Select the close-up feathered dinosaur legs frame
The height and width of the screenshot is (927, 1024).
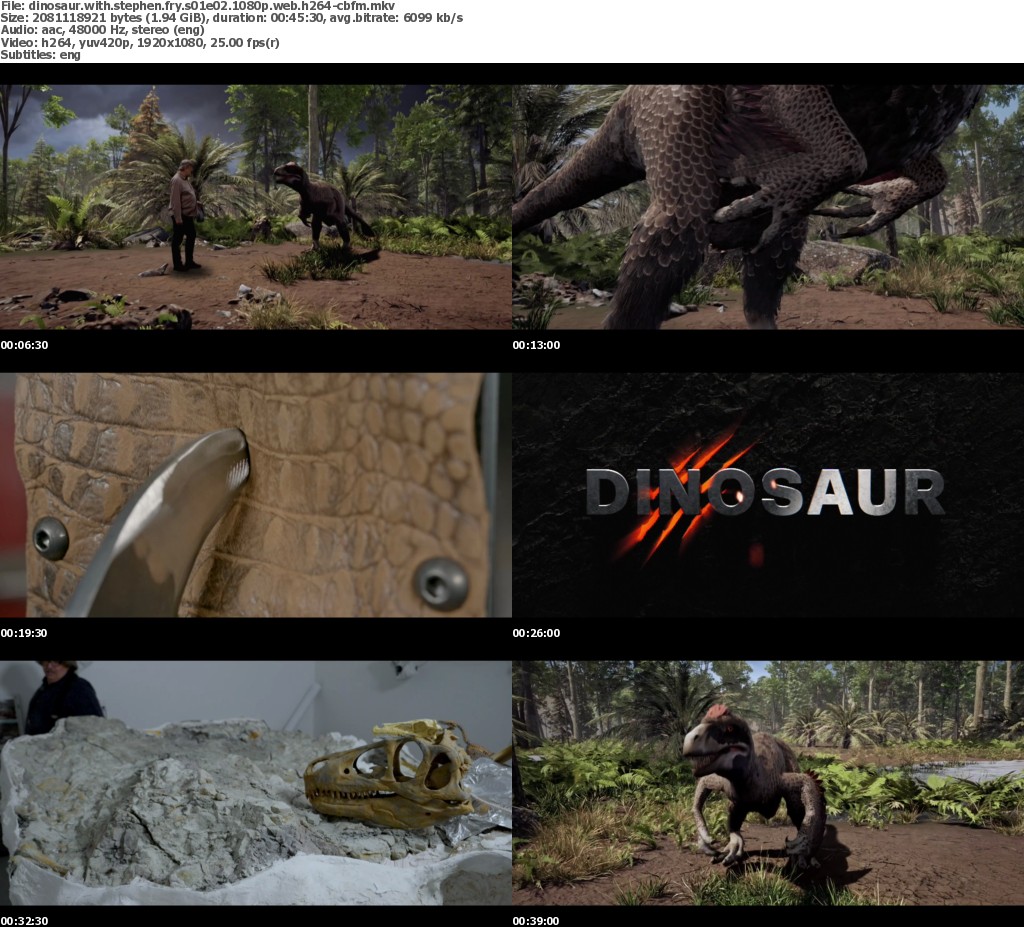[768, 206]
